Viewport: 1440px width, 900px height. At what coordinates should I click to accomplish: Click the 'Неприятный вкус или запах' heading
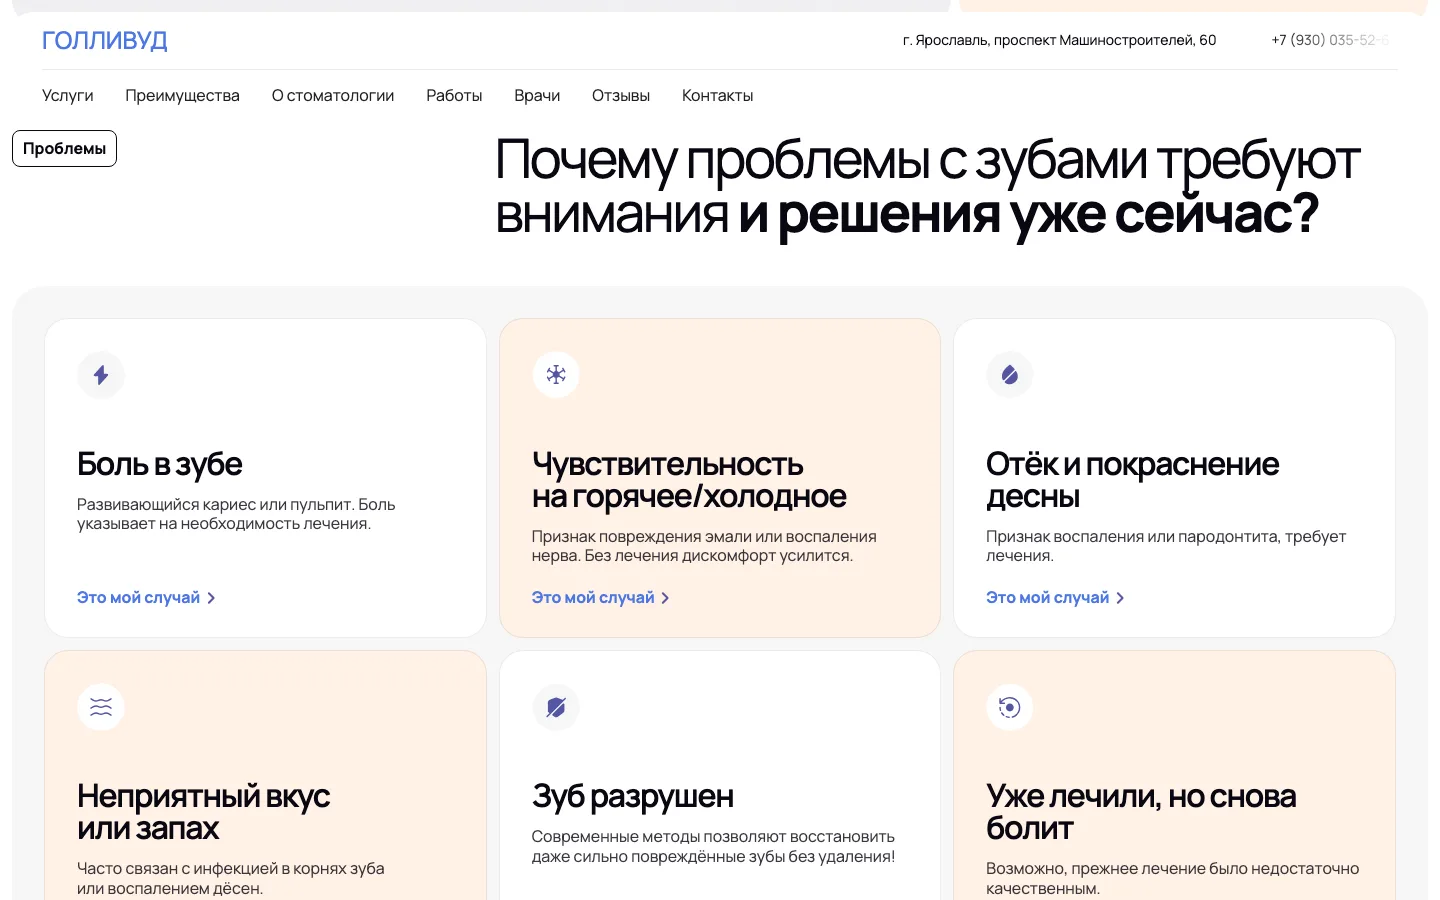click(204, 812)
